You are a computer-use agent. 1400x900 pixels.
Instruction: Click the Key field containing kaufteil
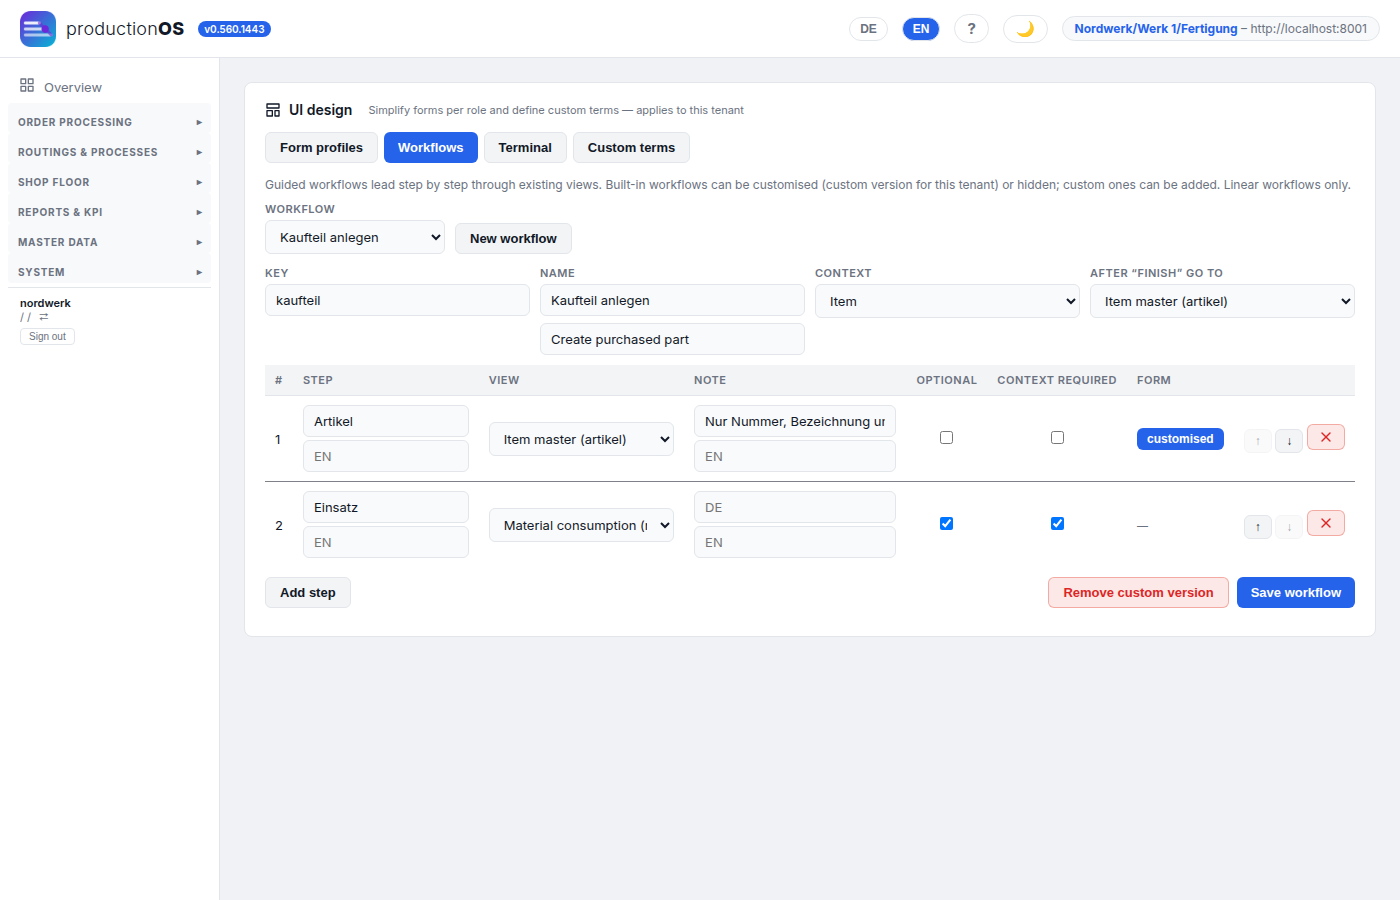397,300
